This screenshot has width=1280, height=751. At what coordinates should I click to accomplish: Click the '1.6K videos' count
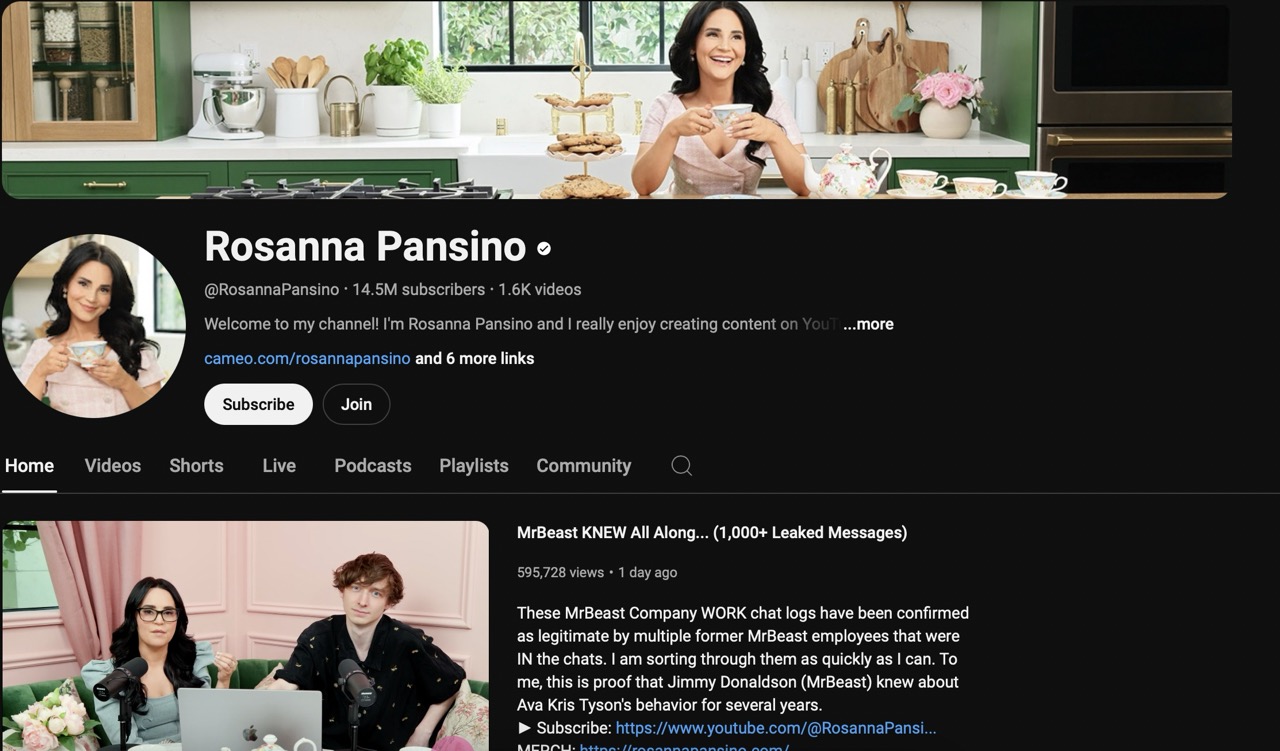point(540,289)
